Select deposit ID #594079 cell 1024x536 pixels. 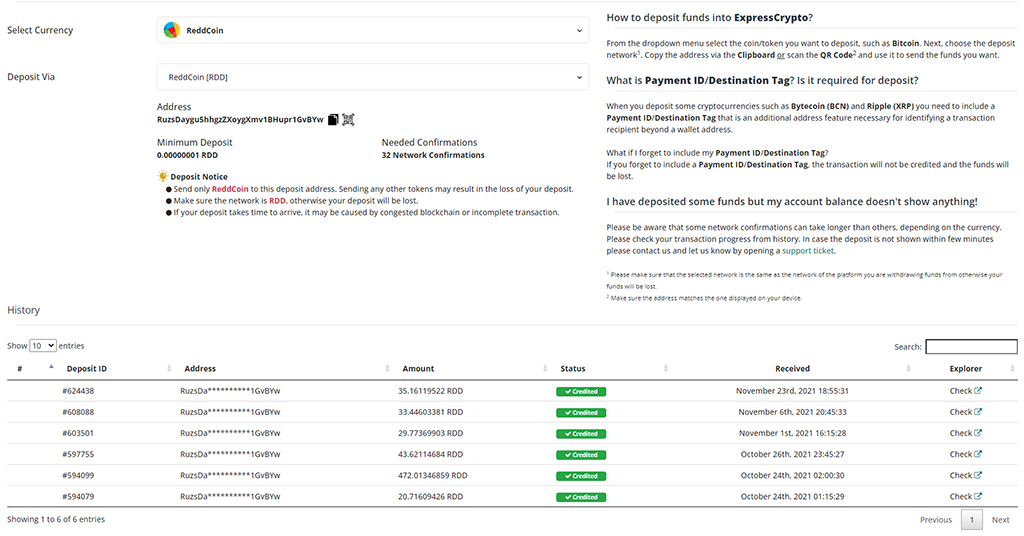coord(78,496)
